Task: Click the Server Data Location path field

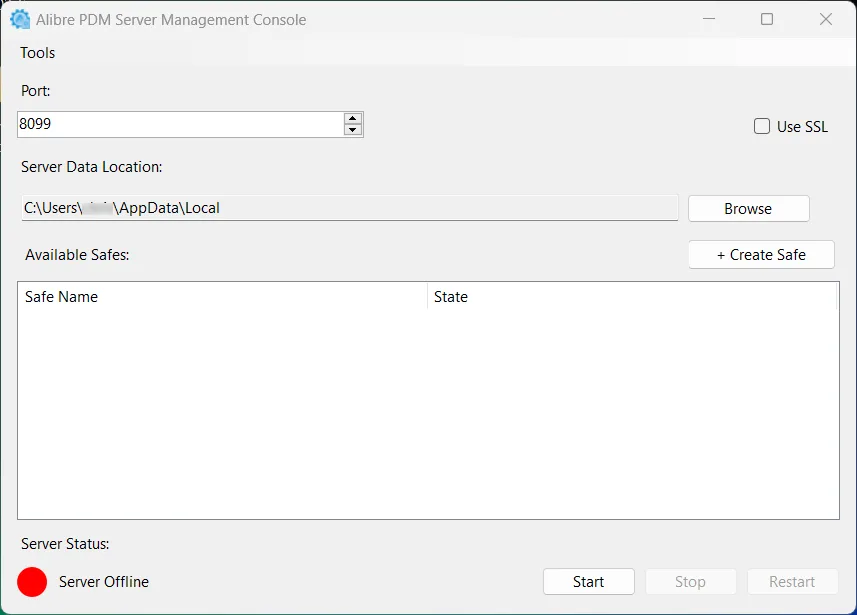Action: tap(350, 208)
